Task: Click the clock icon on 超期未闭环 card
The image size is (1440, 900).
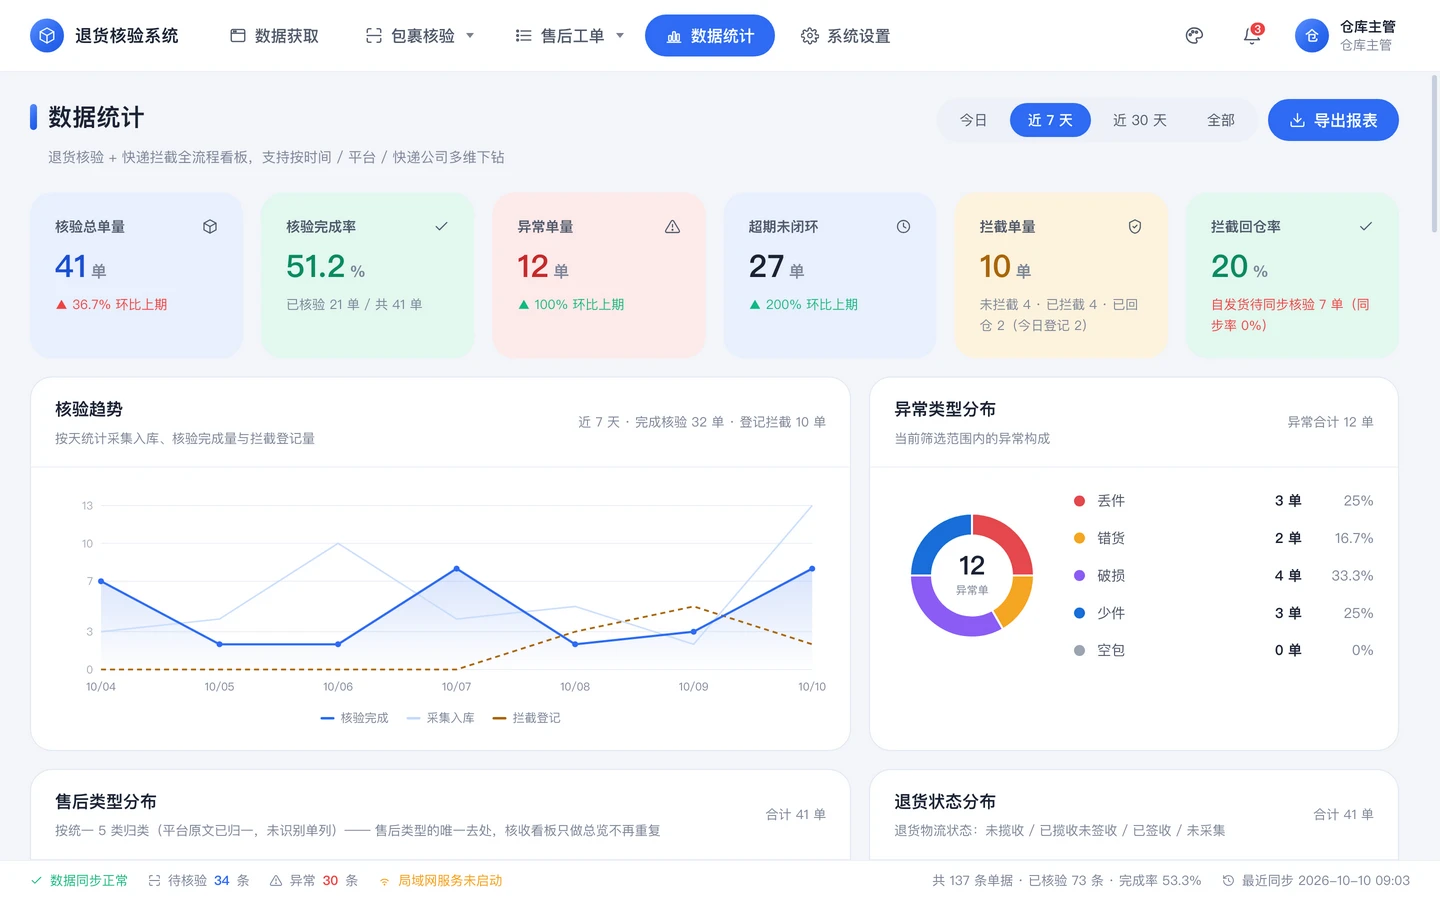Action: click(903, 227)
